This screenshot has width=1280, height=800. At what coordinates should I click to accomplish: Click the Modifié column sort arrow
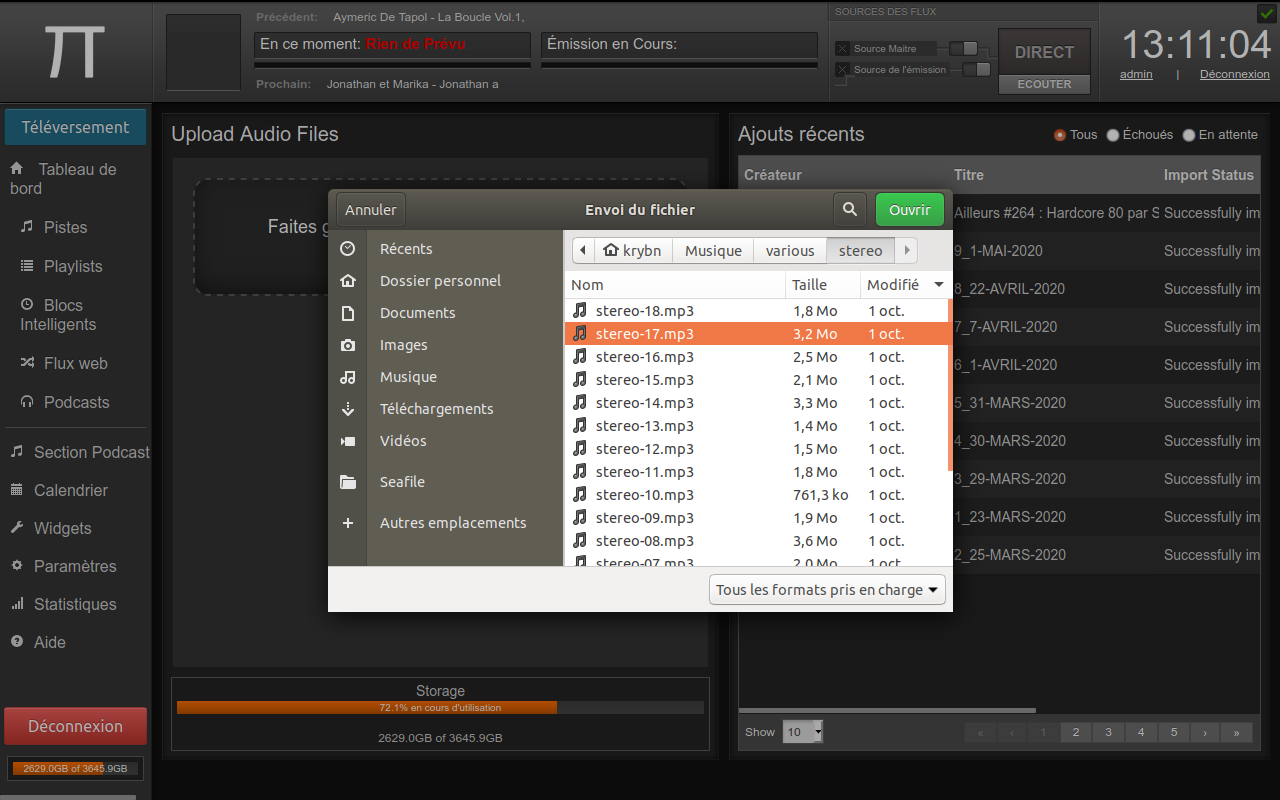pyautogui.click(x=938, y=285)
